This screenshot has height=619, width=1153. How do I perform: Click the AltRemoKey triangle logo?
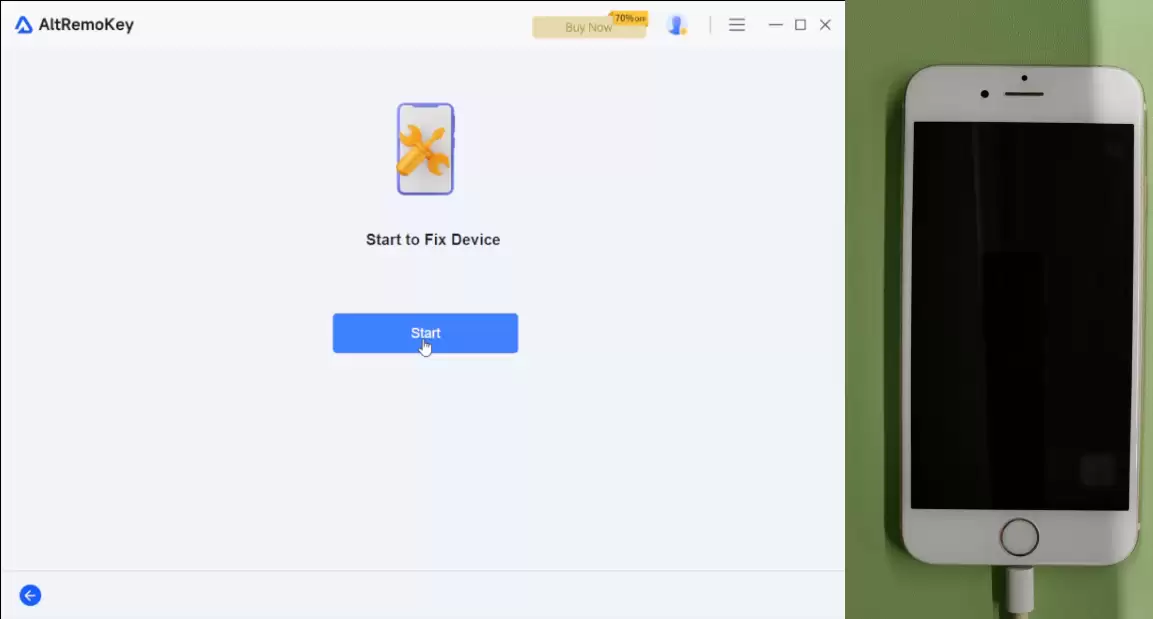click(24, 25)
